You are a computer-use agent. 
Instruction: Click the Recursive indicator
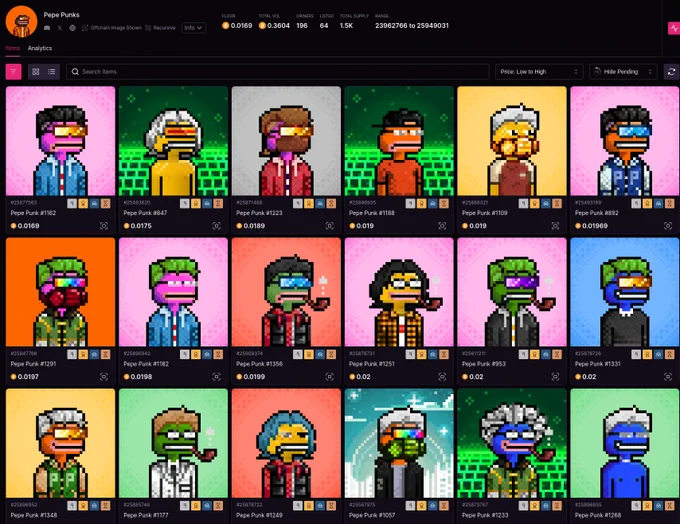[x=160, y=28]
